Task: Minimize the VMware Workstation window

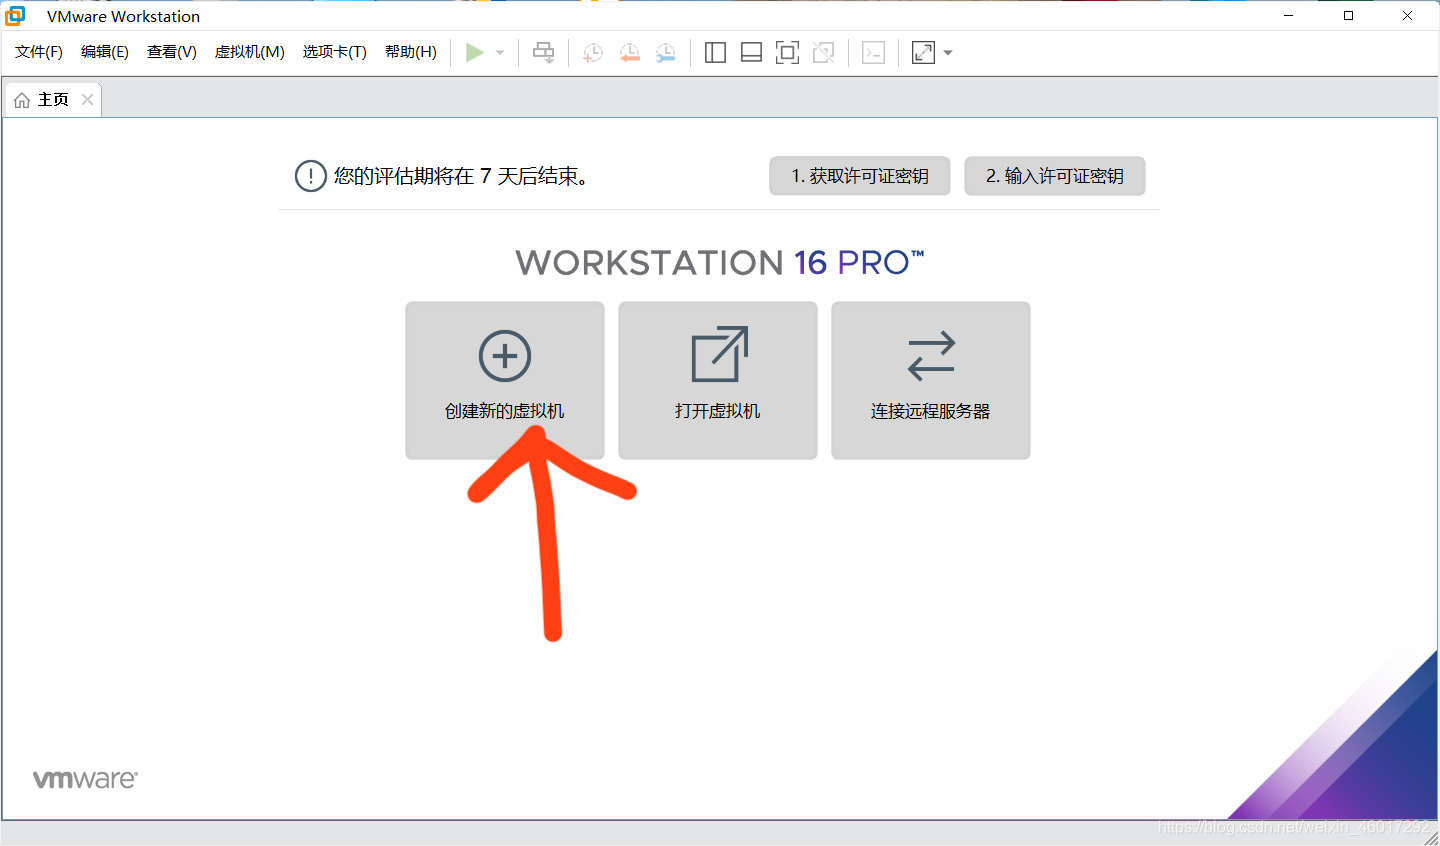Action: tap(1289, 15)
